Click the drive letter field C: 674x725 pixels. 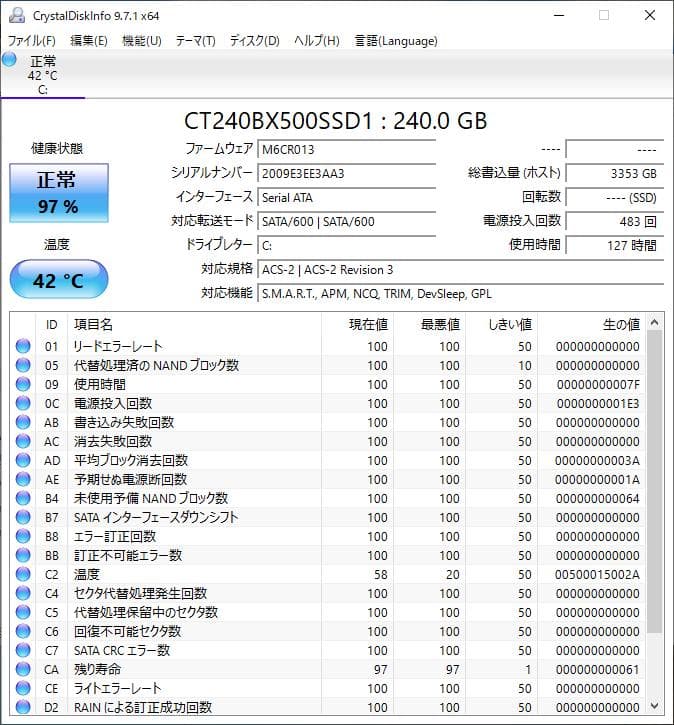pos(346,246)
